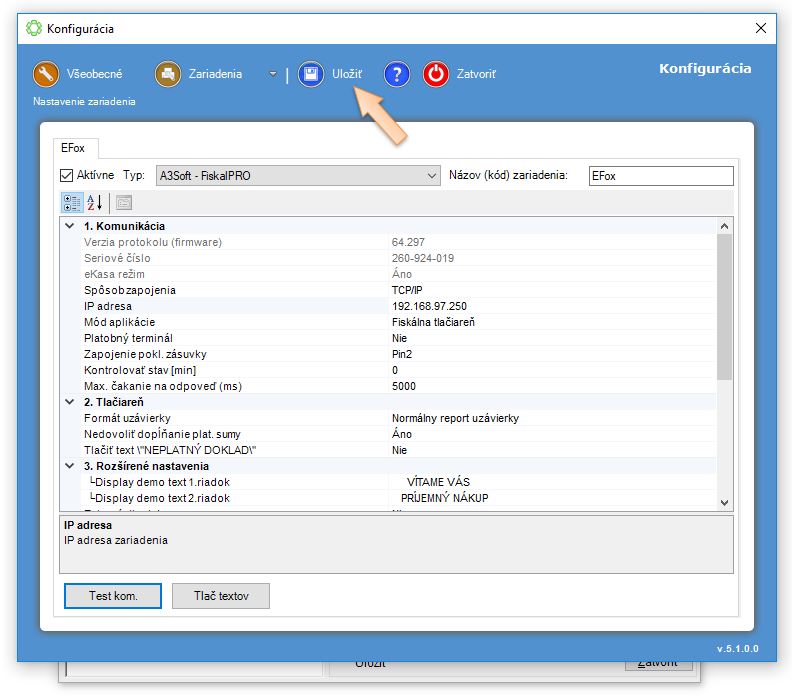
Task: Collapse the 1. Komunikácia section
Action: pyautogui.click(x=69, y=226)
